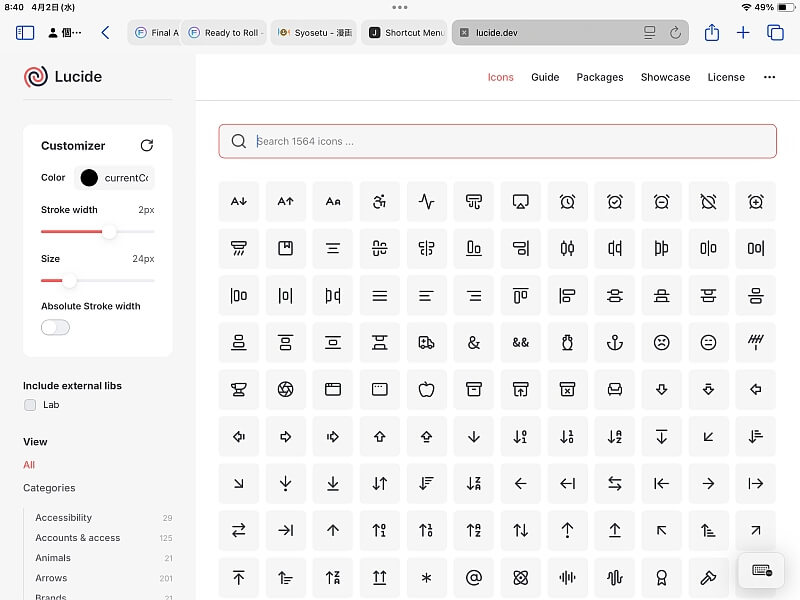
Task: Open the current color swatch picker
Action: [x=89, y=178]
